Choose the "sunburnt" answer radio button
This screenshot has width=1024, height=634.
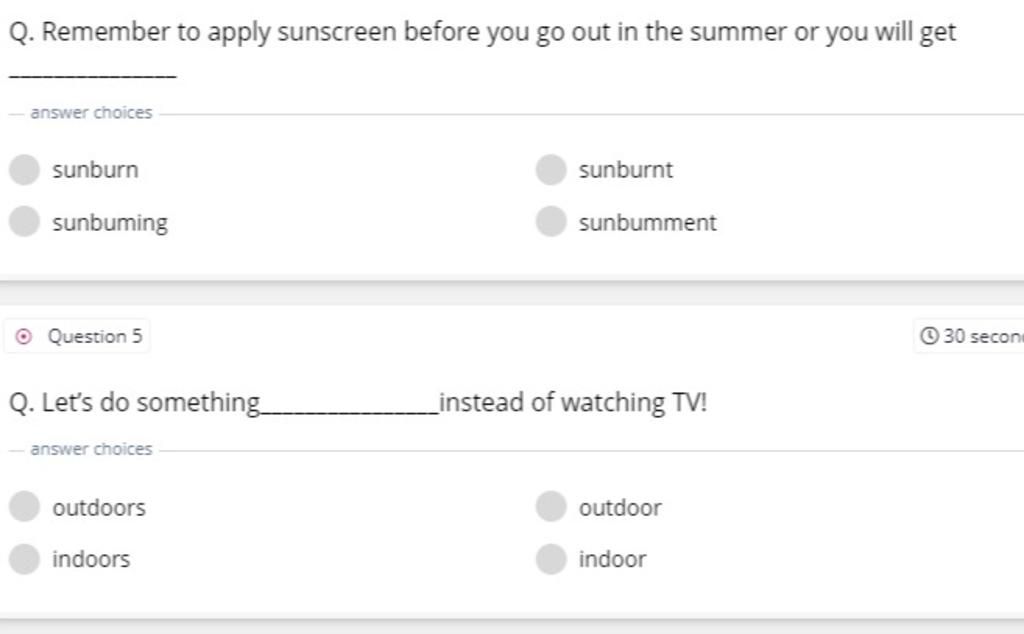551,170
